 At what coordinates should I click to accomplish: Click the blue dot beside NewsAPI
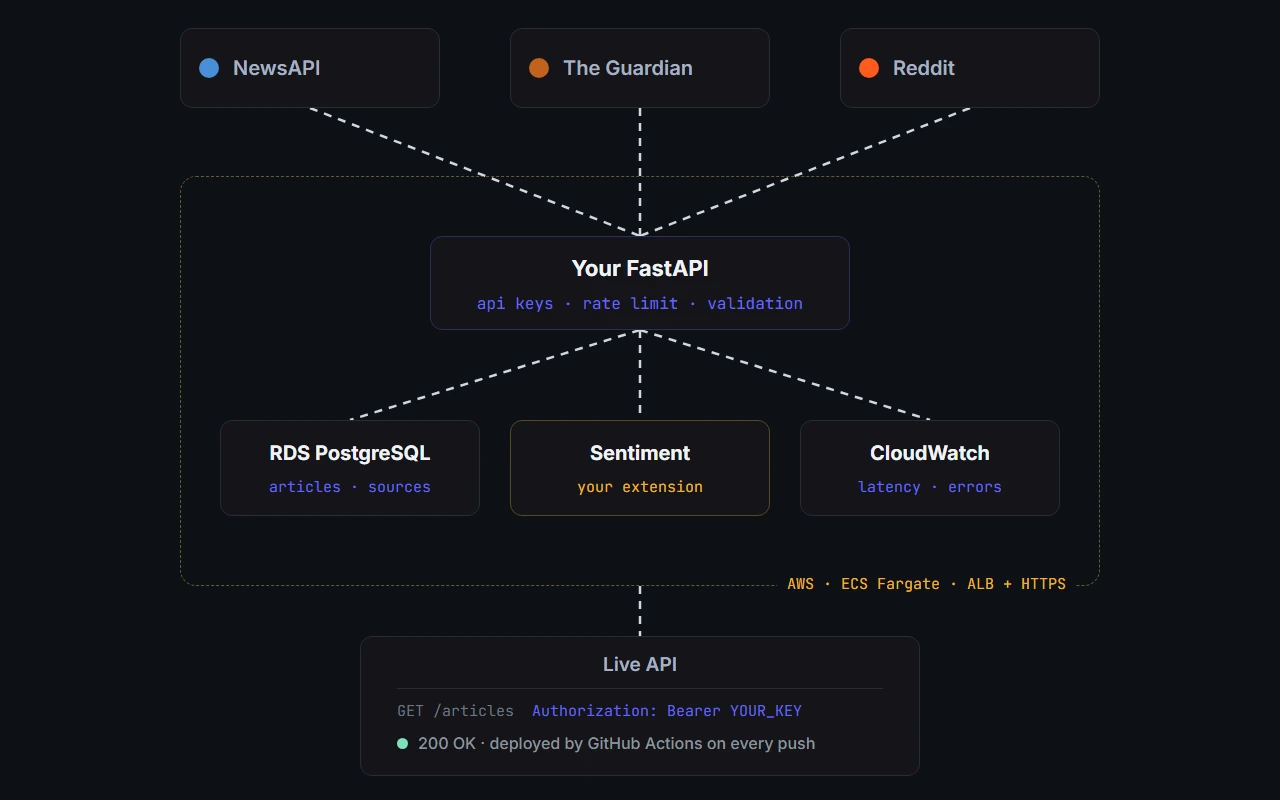209,68
